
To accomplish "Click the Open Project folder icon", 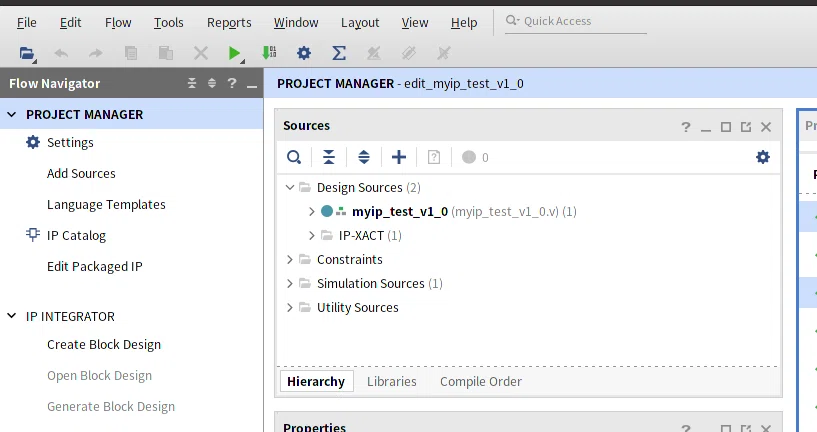I will point(27,53).
